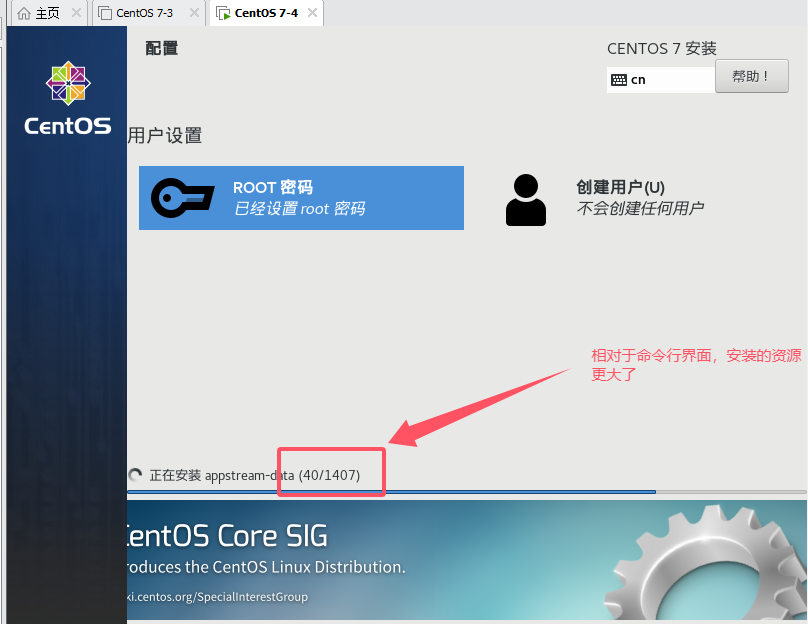Click the 正在安装 appstream-data status text
This screenshot has width=808, height=624.
click(255, 475)
